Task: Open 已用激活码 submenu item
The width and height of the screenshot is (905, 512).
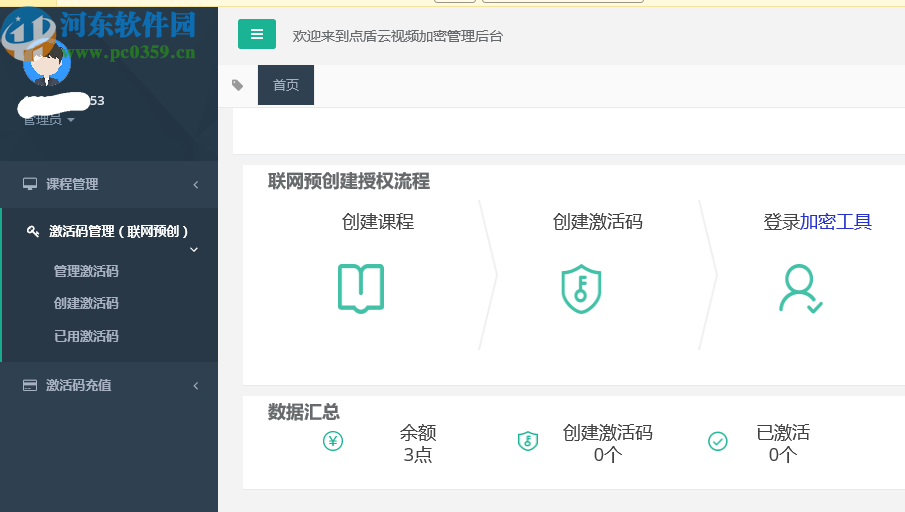Action: pos(86,336)
